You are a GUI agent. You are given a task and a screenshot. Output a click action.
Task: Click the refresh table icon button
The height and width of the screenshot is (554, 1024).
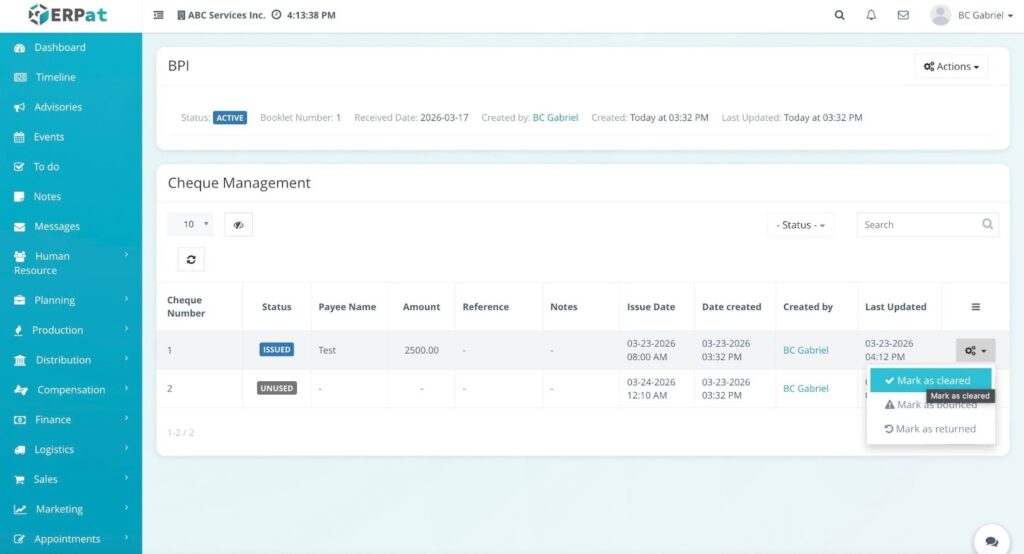click(191, 259)
